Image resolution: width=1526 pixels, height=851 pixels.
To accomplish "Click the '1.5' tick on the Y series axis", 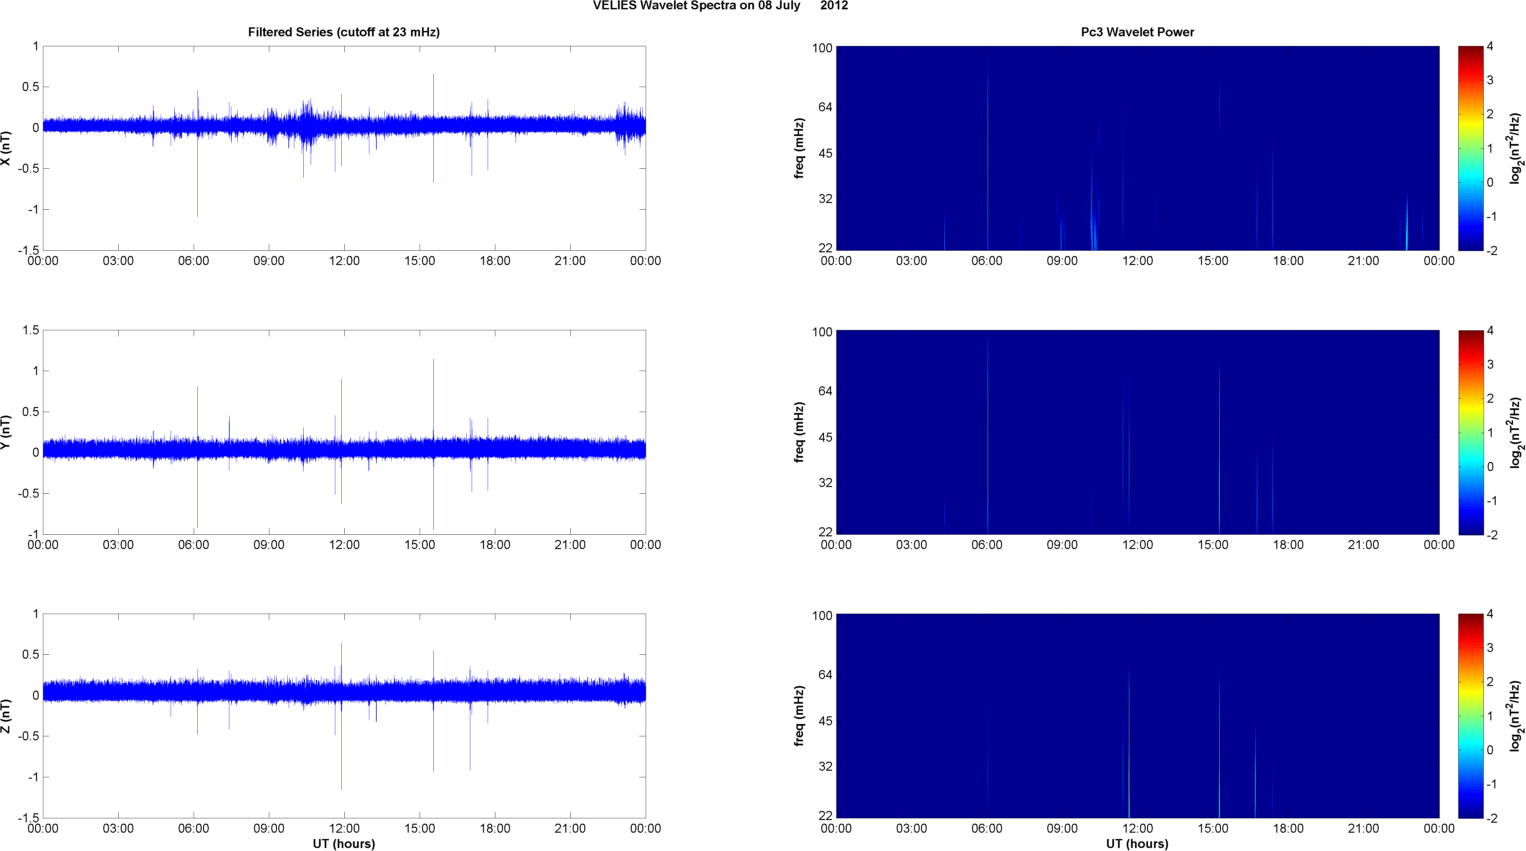I will click(30, 330).
